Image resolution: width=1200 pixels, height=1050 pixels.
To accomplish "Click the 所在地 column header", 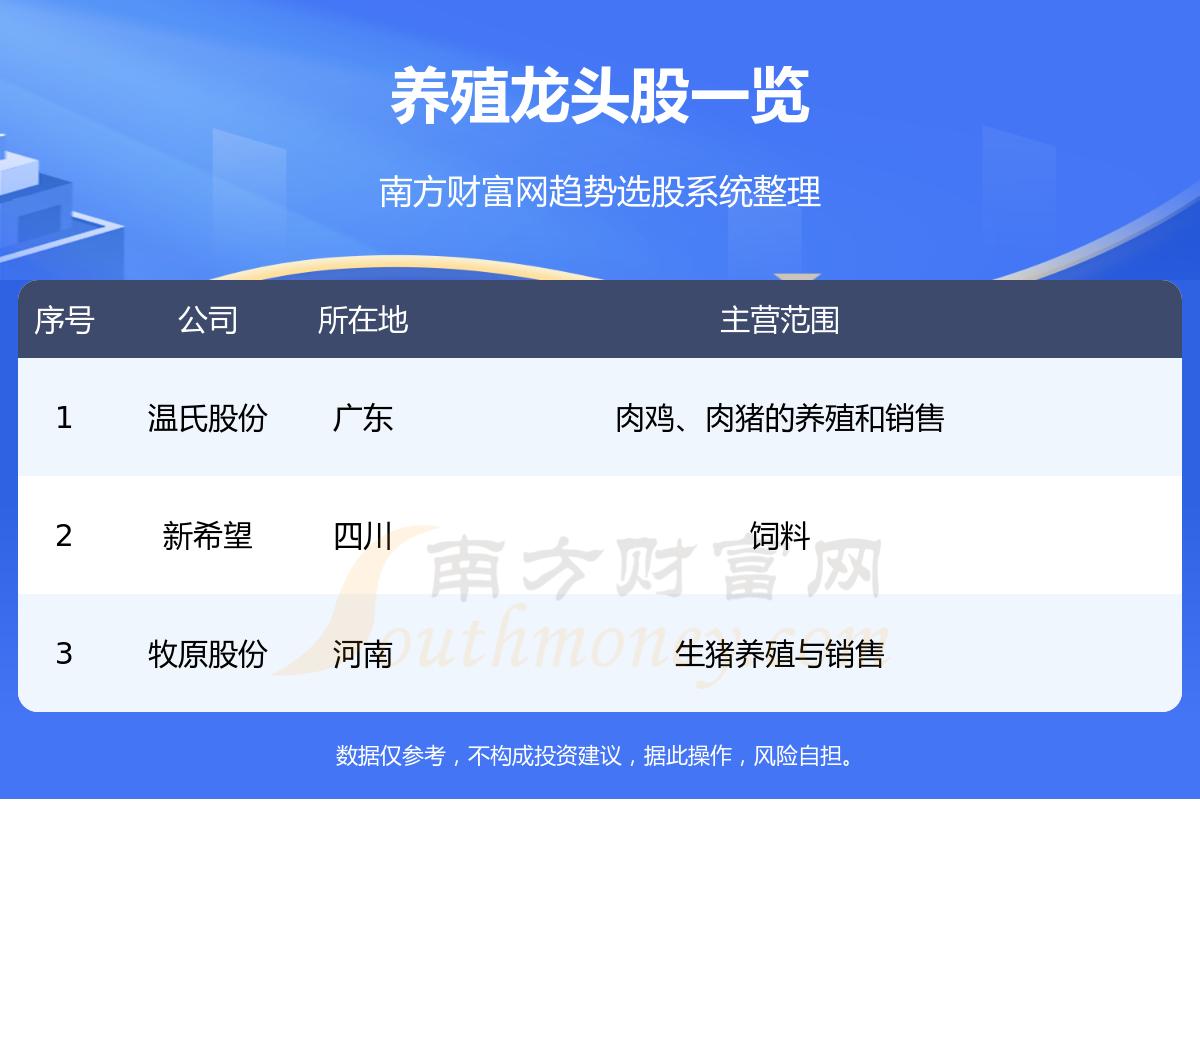I will pos(363,320).
